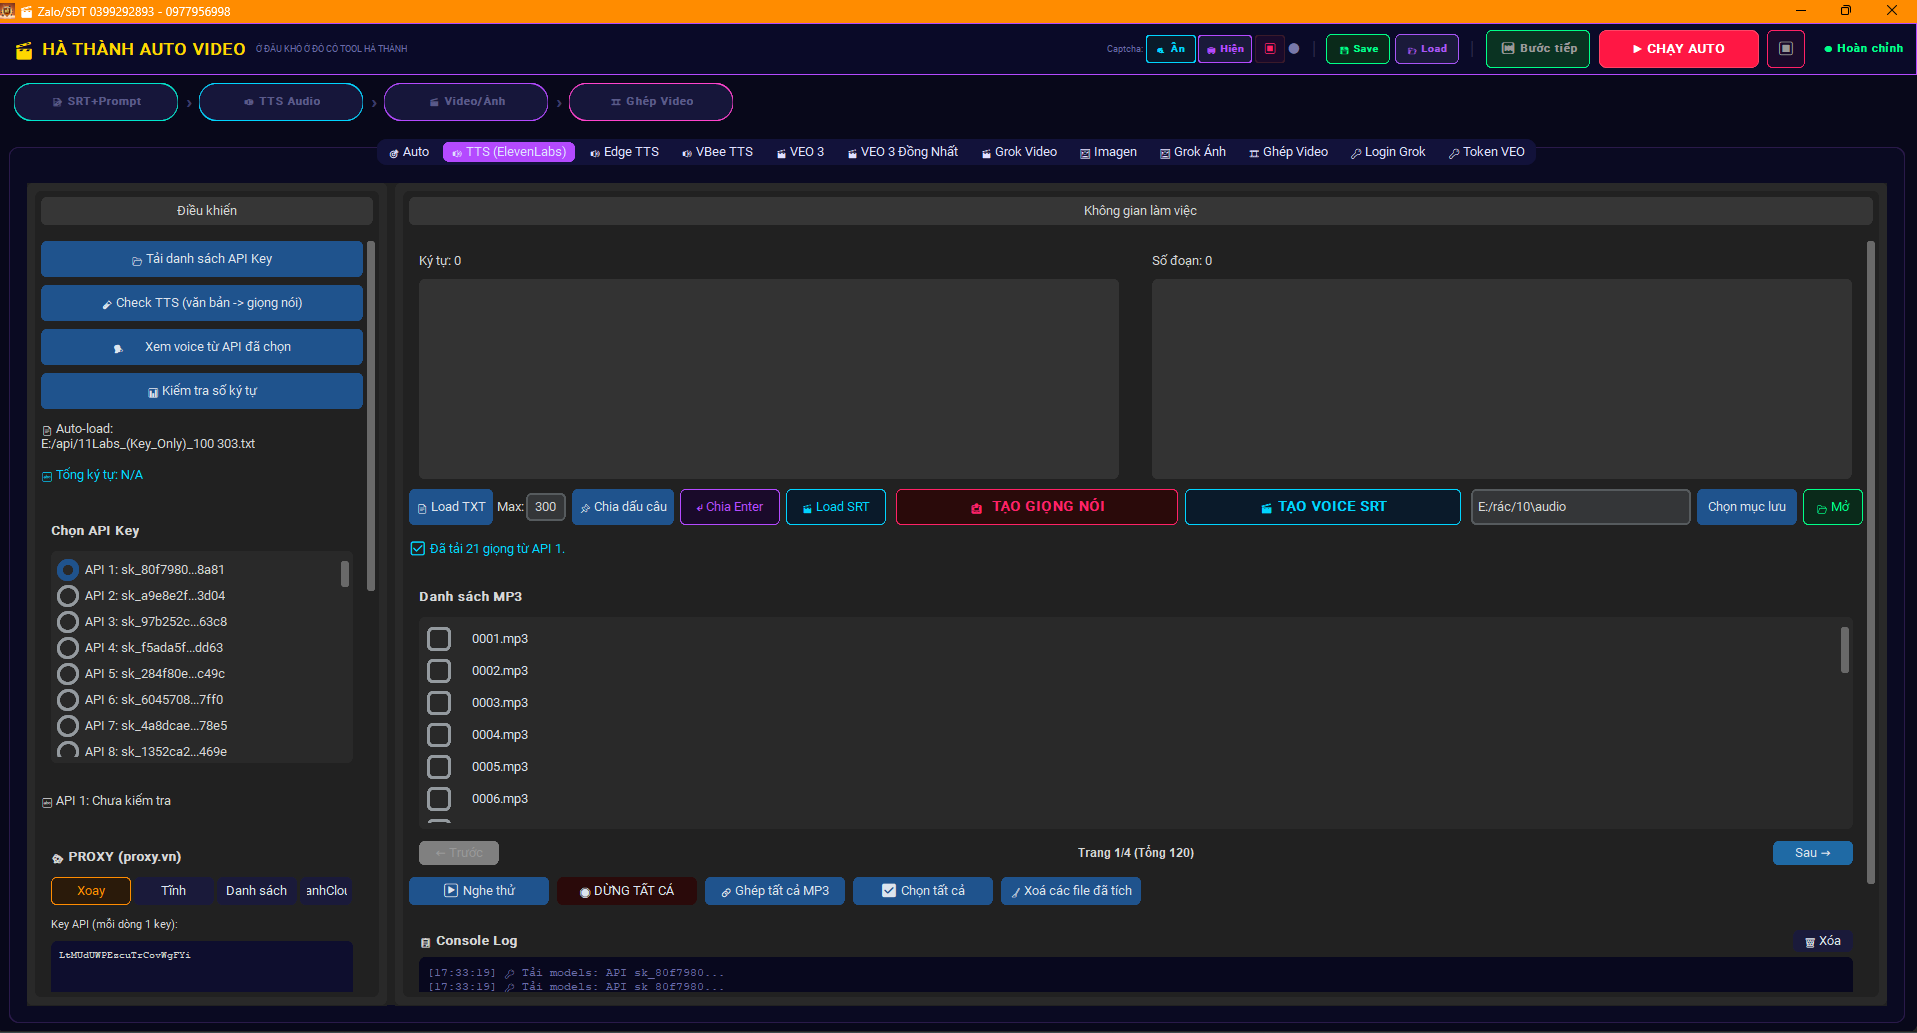Click Tải danh sách API Key
1917x1033 pixels.
click(x=202, y=259)
